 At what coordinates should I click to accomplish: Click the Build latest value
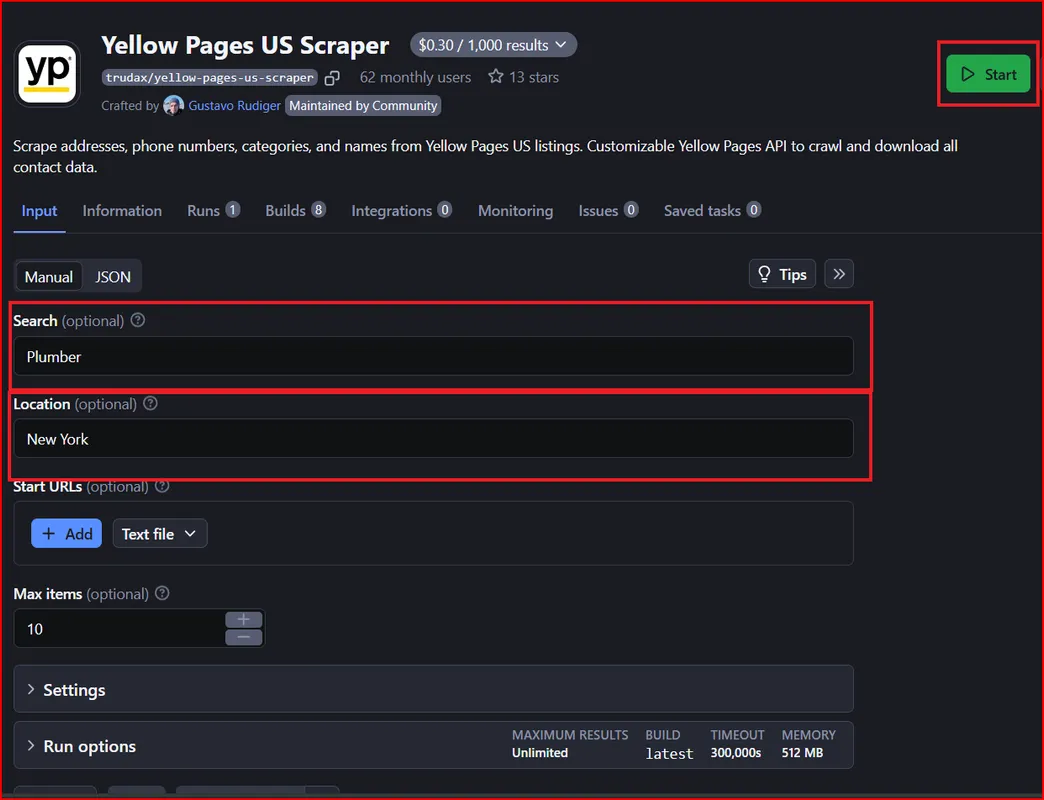[x=669, y=753]
